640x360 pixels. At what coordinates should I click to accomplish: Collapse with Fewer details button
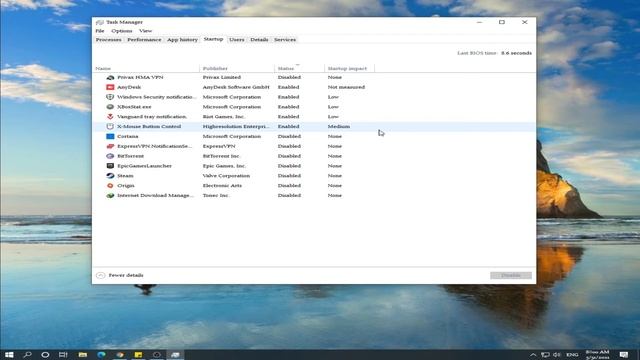tap(120, 275)
